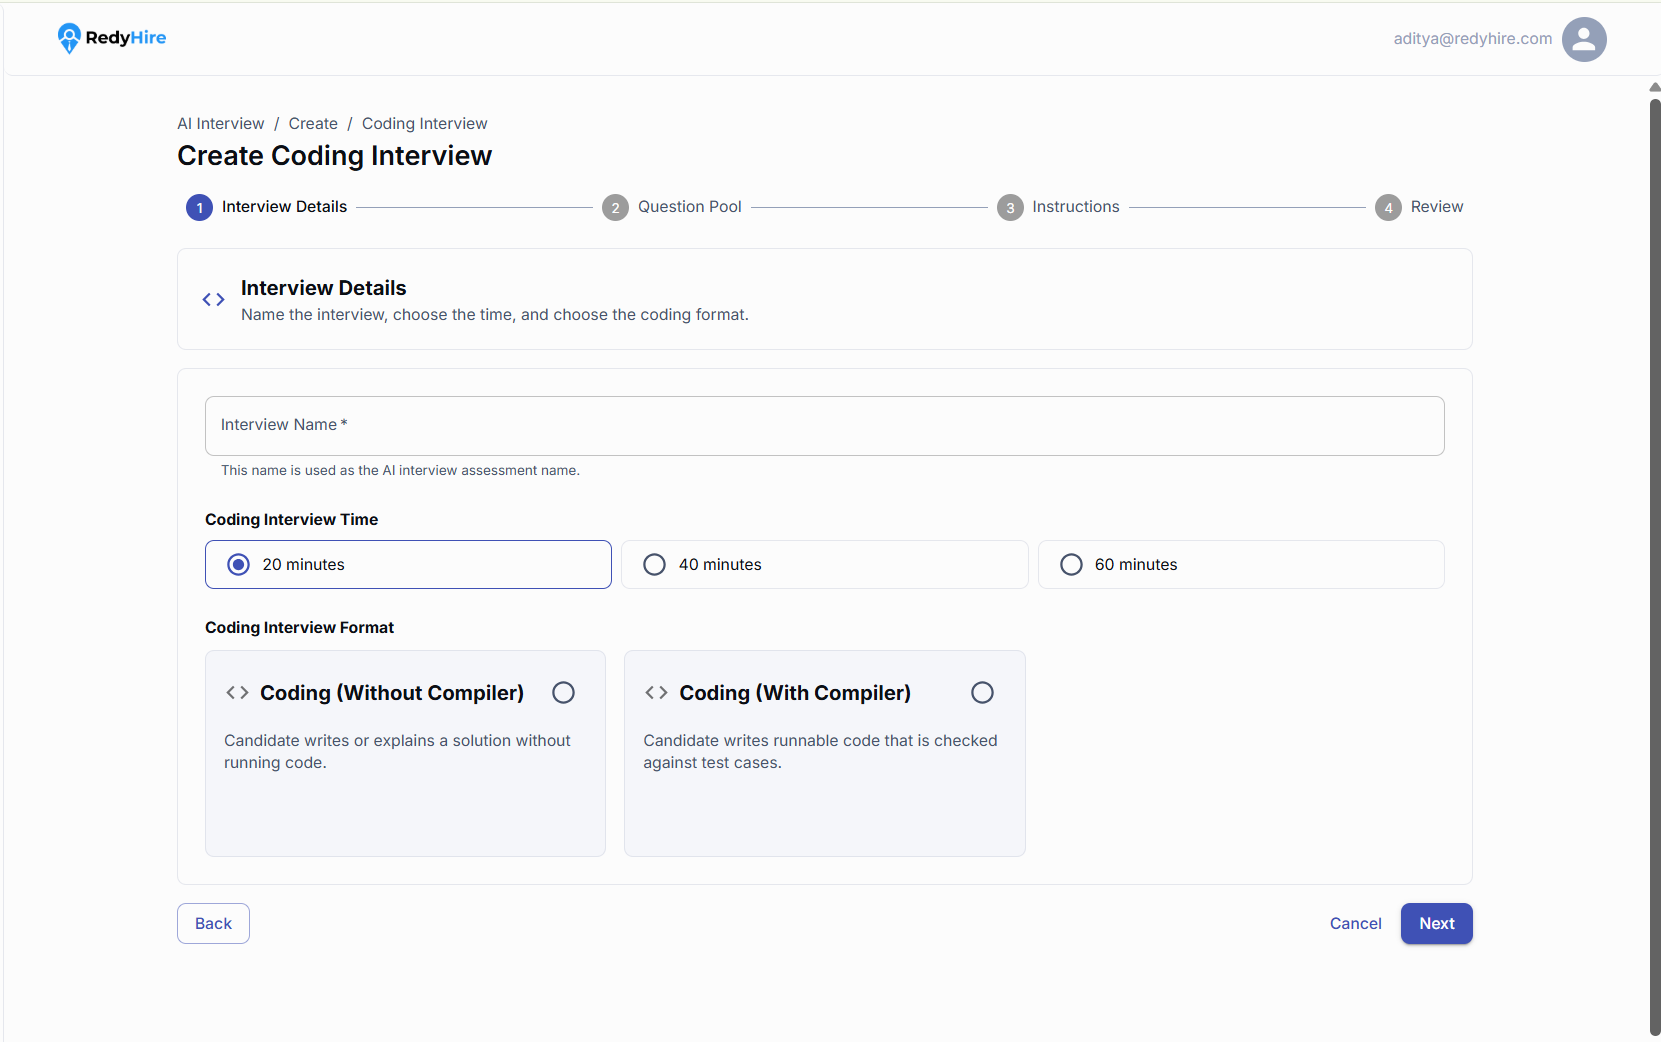Click the 'Name the interview' subtitle text
1661x1042 pixels.
coord(494,314)
